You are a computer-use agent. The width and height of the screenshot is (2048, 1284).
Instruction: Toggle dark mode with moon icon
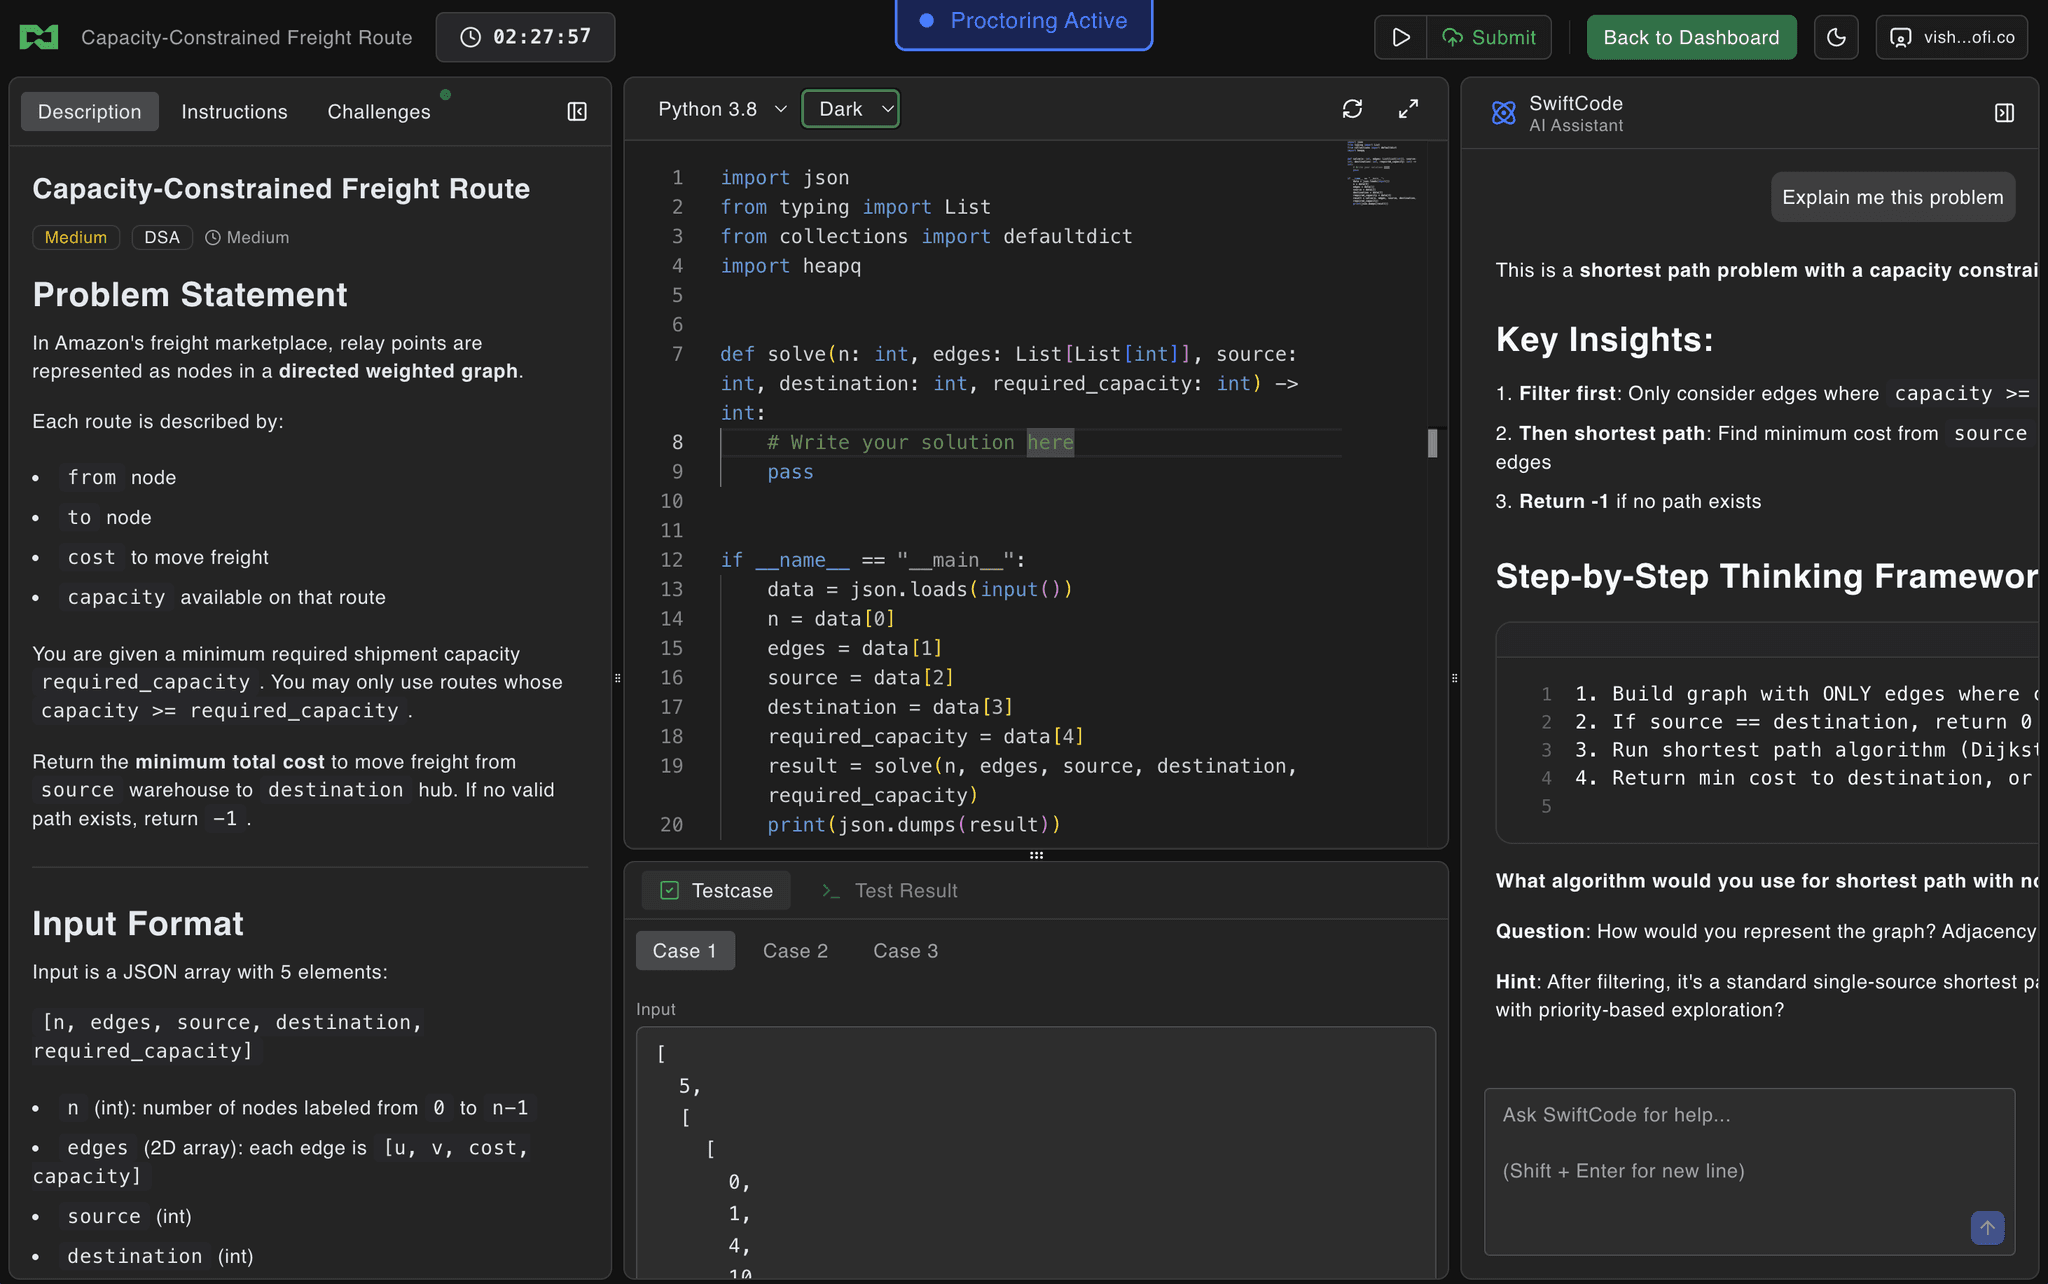[1836, 37]
